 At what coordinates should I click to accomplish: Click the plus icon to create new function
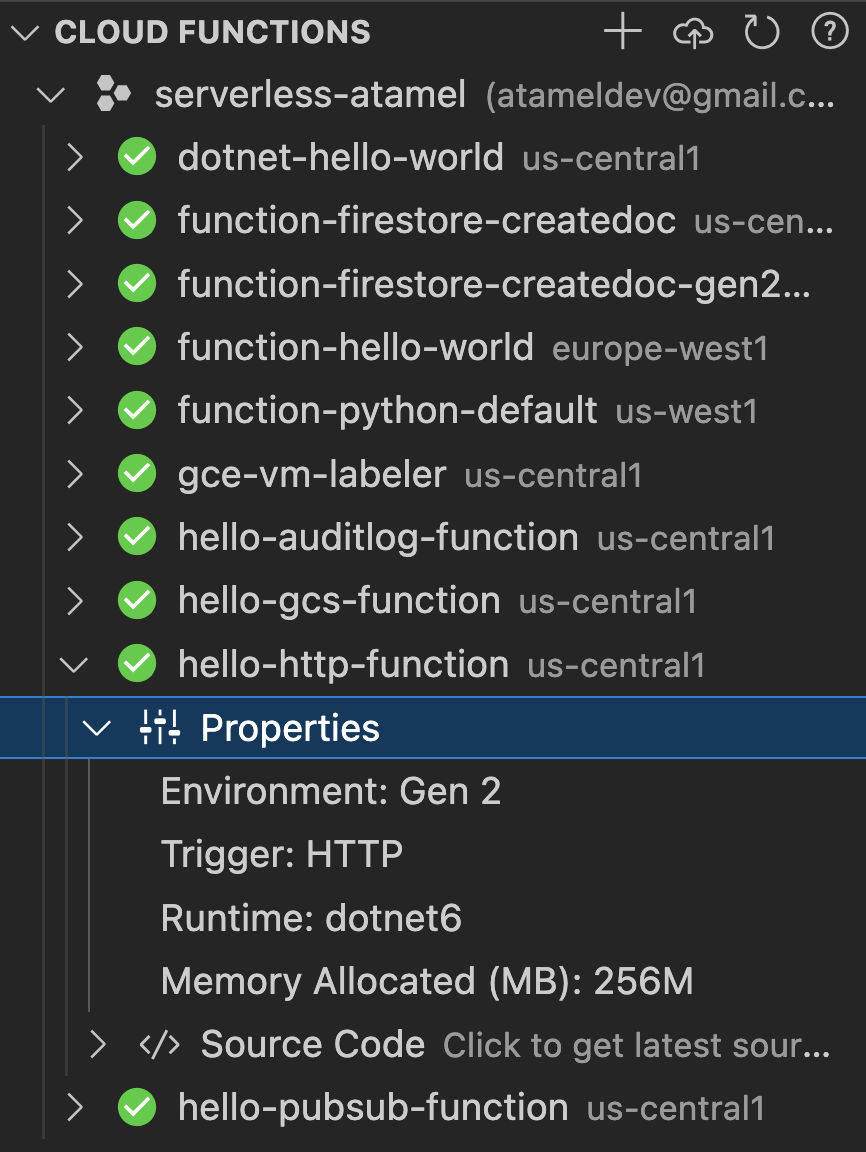(x=623, y=32)
